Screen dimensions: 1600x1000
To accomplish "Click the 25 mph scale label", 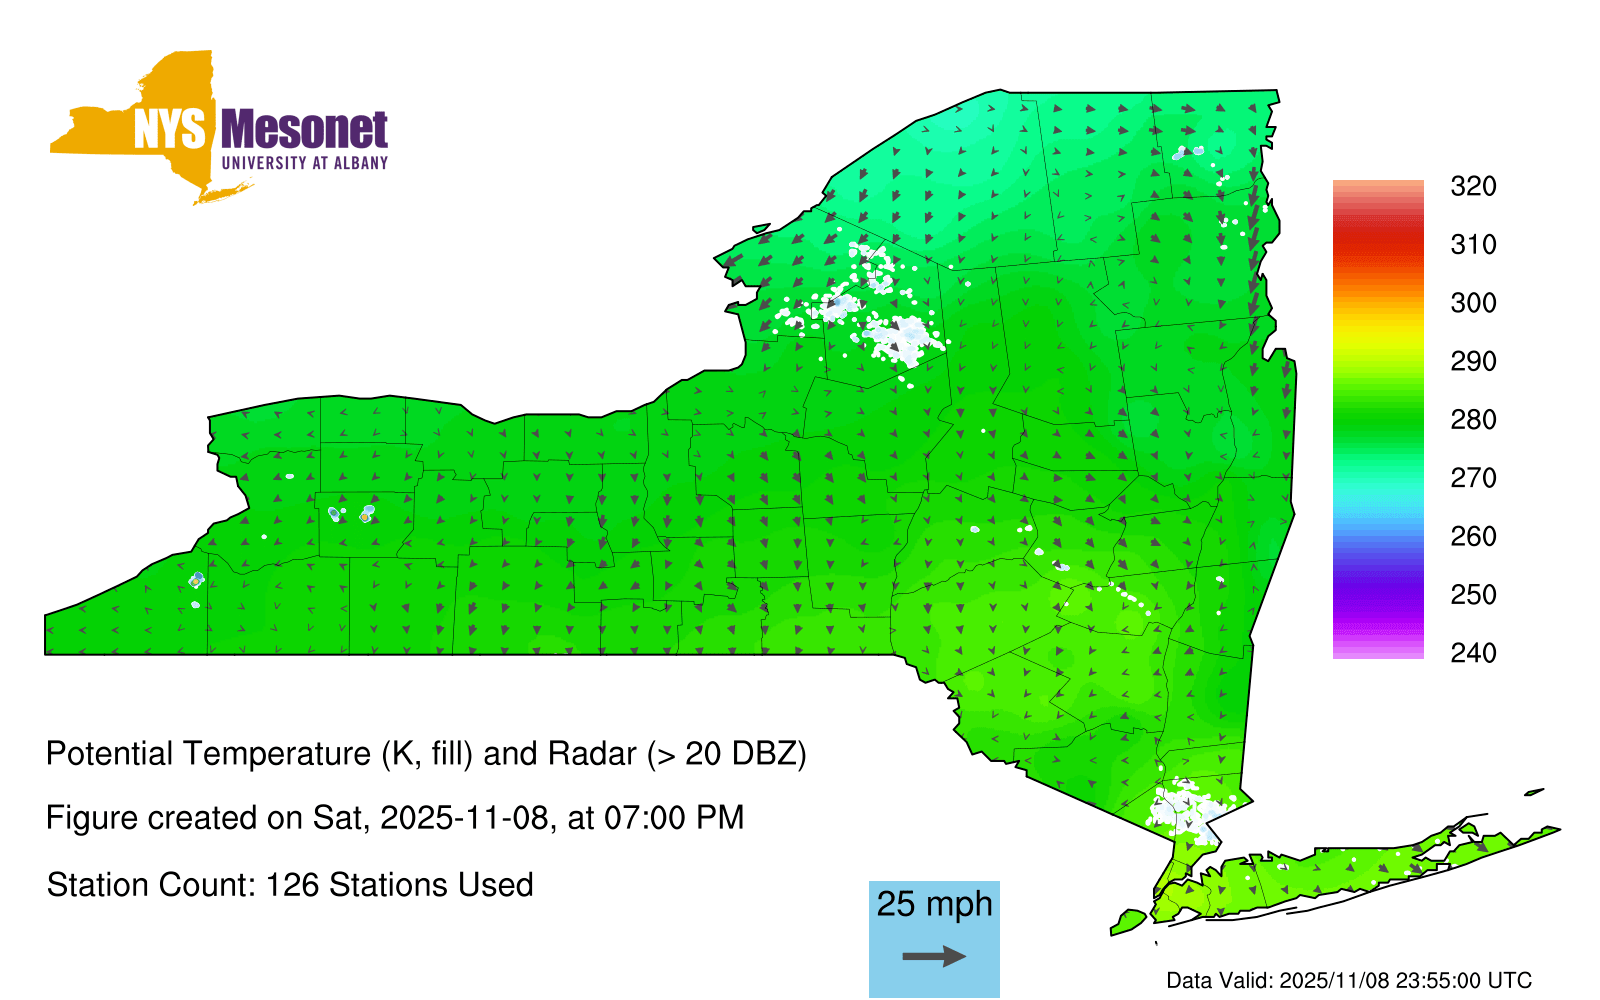I will point(934,904).
